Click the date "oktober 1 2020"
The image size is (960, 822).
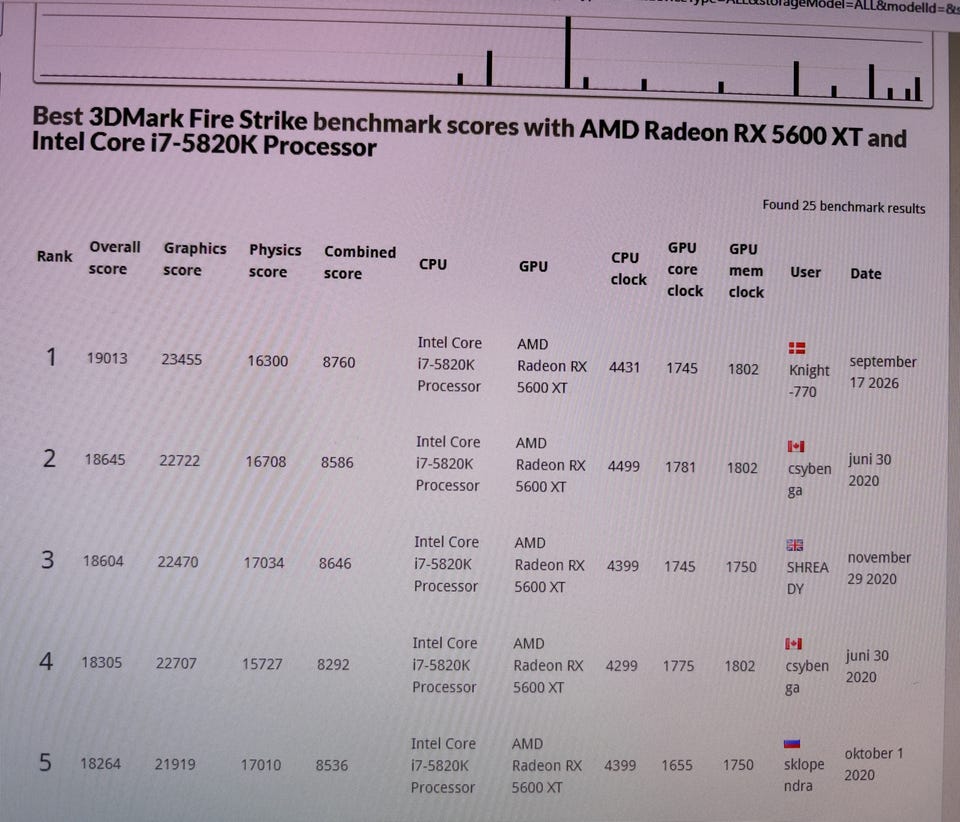[x=874, y=764]
